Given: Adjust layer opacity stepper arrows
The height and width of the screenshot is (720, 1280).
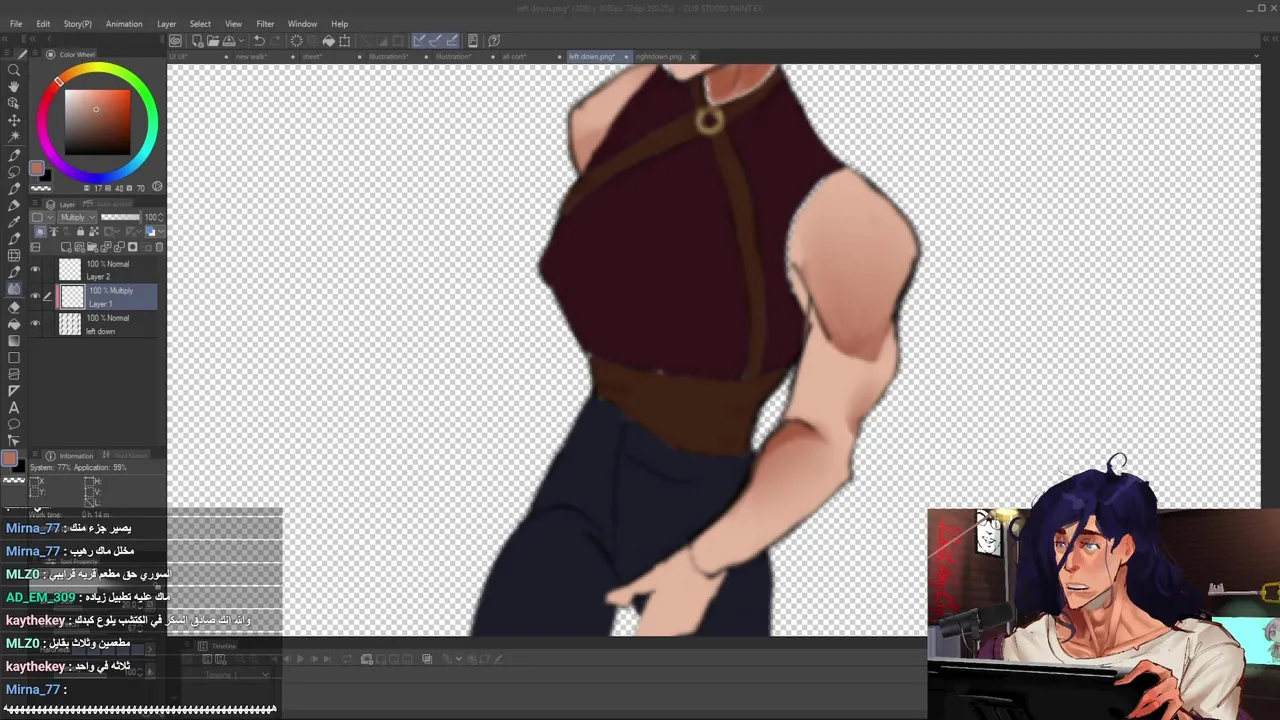Looking at the screenshot, I should pos(161,217).
